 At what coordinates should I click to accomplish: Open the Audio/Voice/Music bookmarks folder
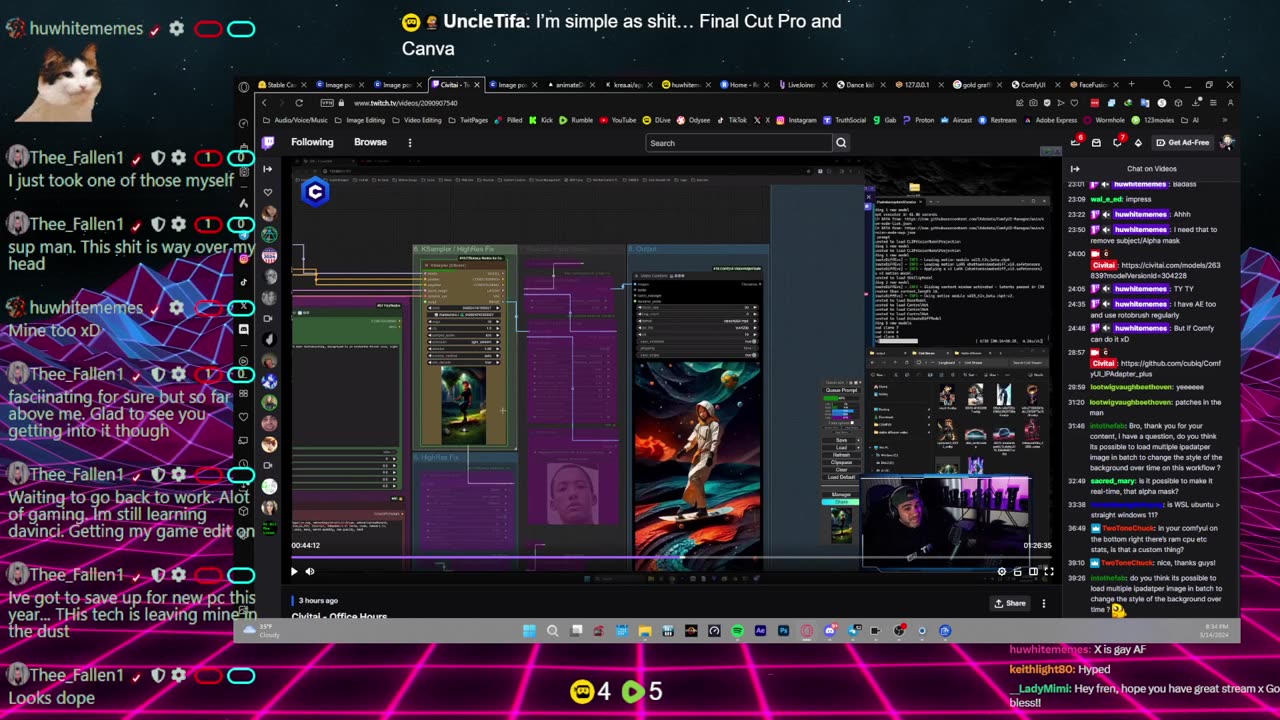pyautogui.click(x=295, y=120)
